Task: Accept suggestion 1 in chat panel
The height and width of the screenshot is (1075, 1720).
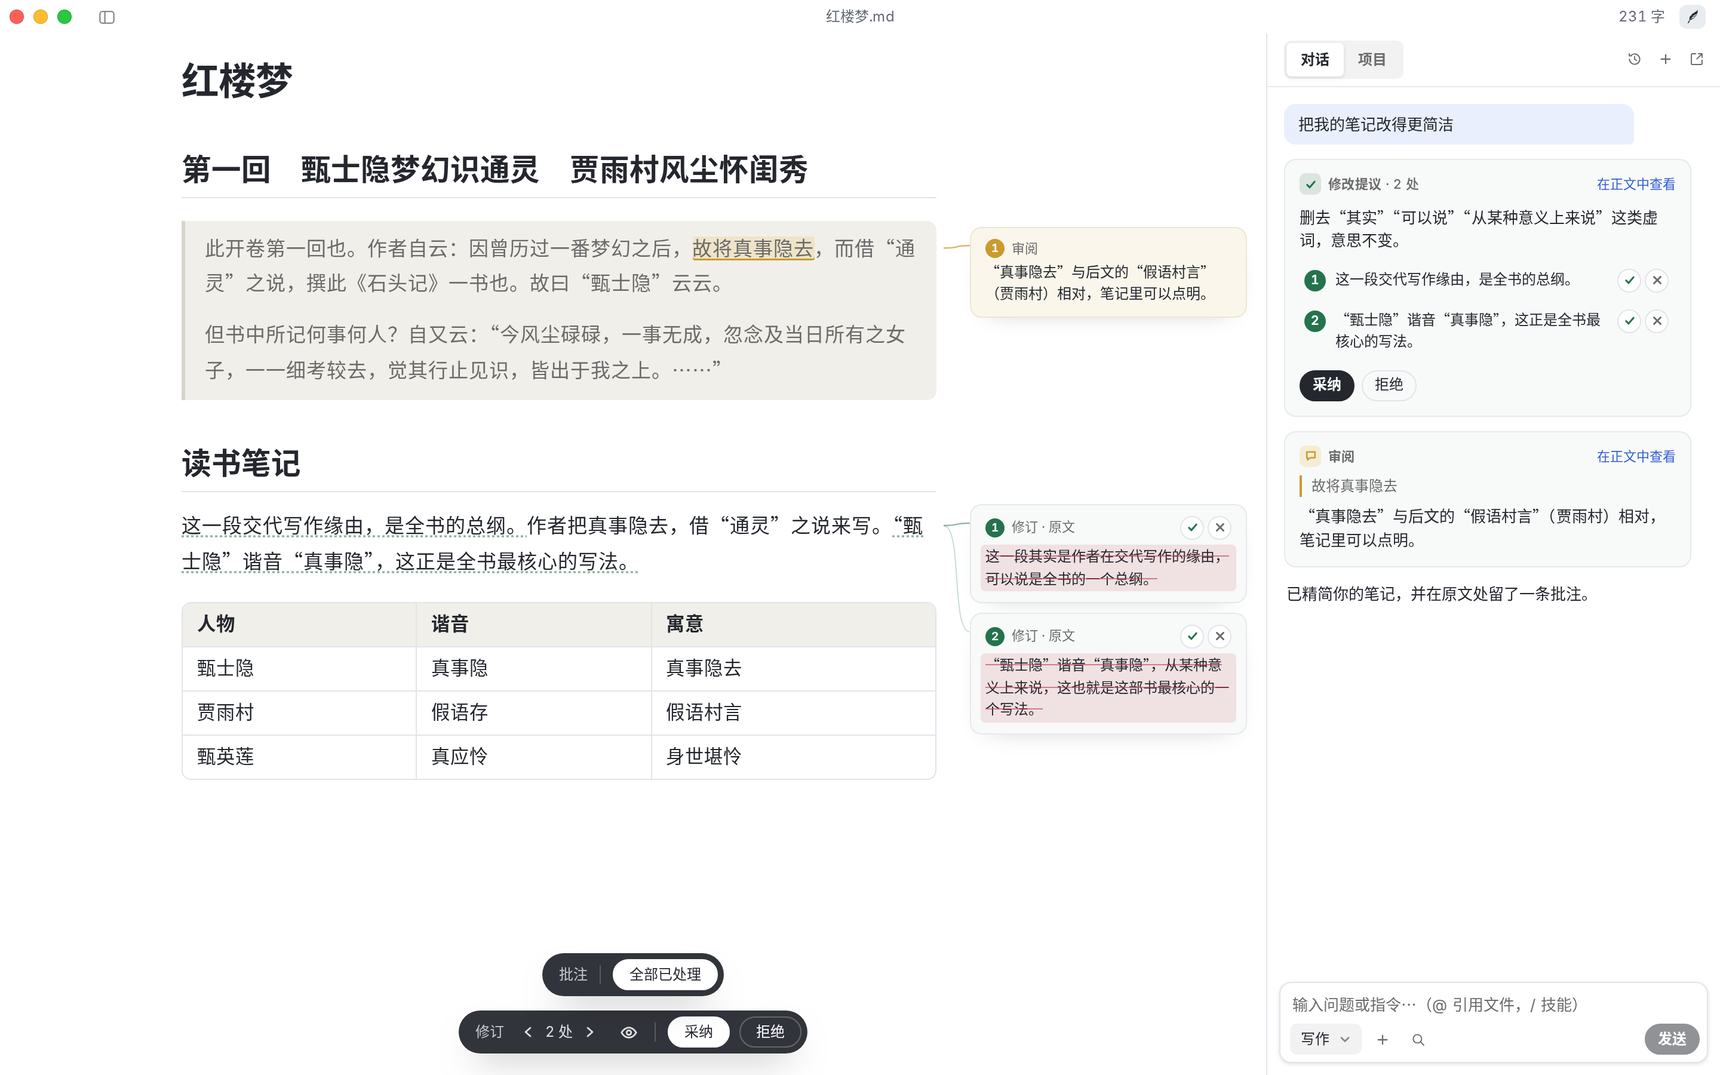Action: tap(1629, 280)
